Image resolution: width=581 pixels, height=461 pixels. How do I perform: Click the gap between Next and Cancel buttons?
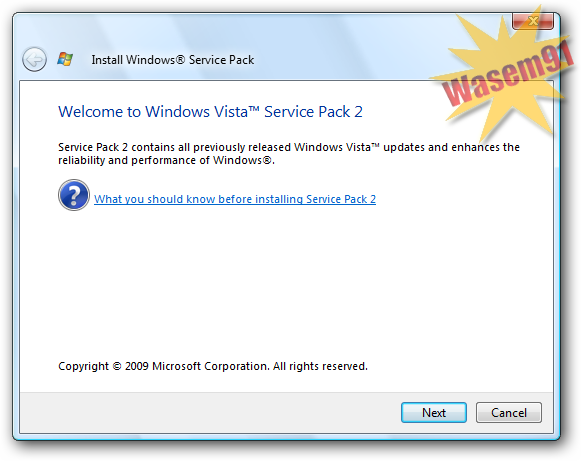pos(471,412)
